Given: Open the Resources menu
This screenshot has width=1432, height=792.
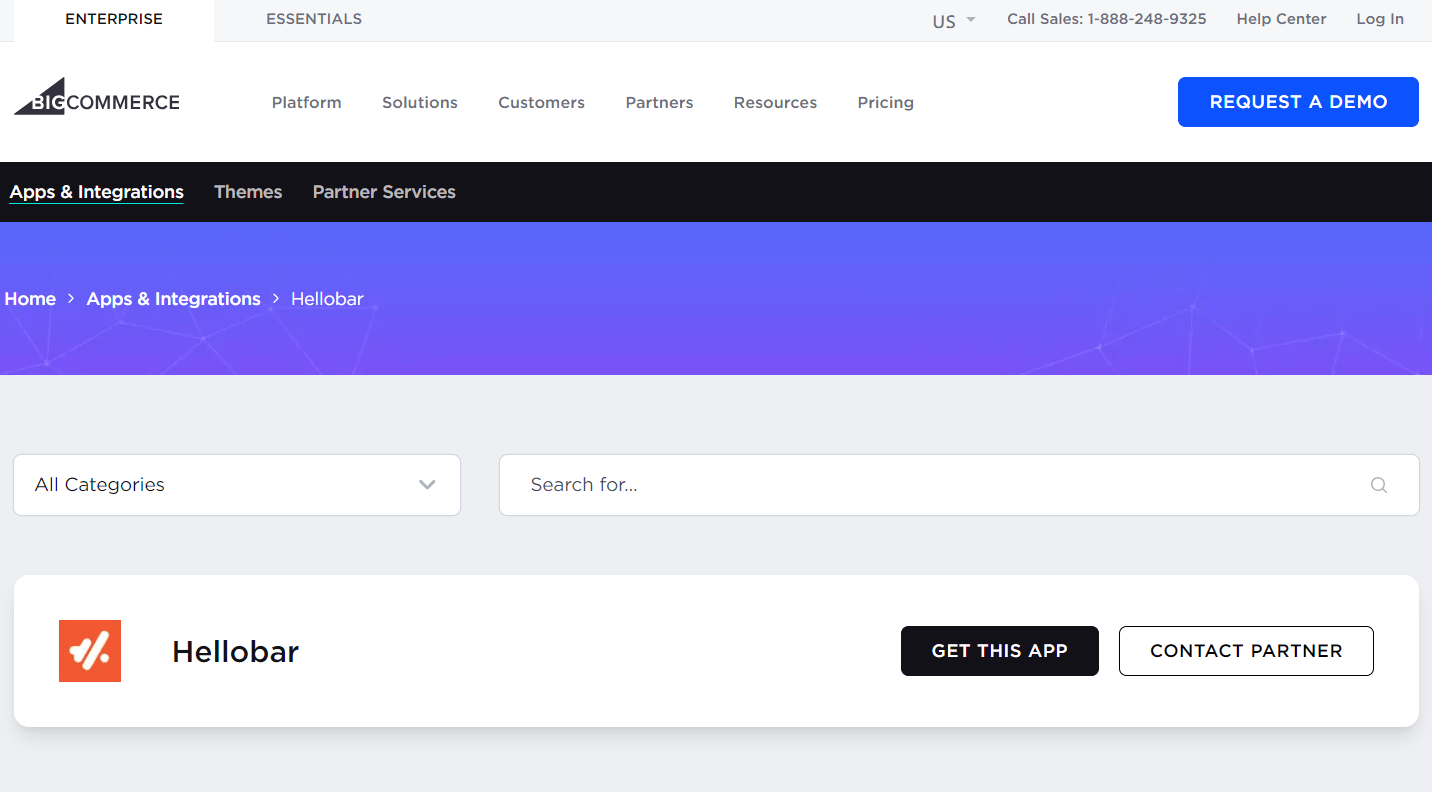Looking at the screenshot, I should tap(775, 102).
